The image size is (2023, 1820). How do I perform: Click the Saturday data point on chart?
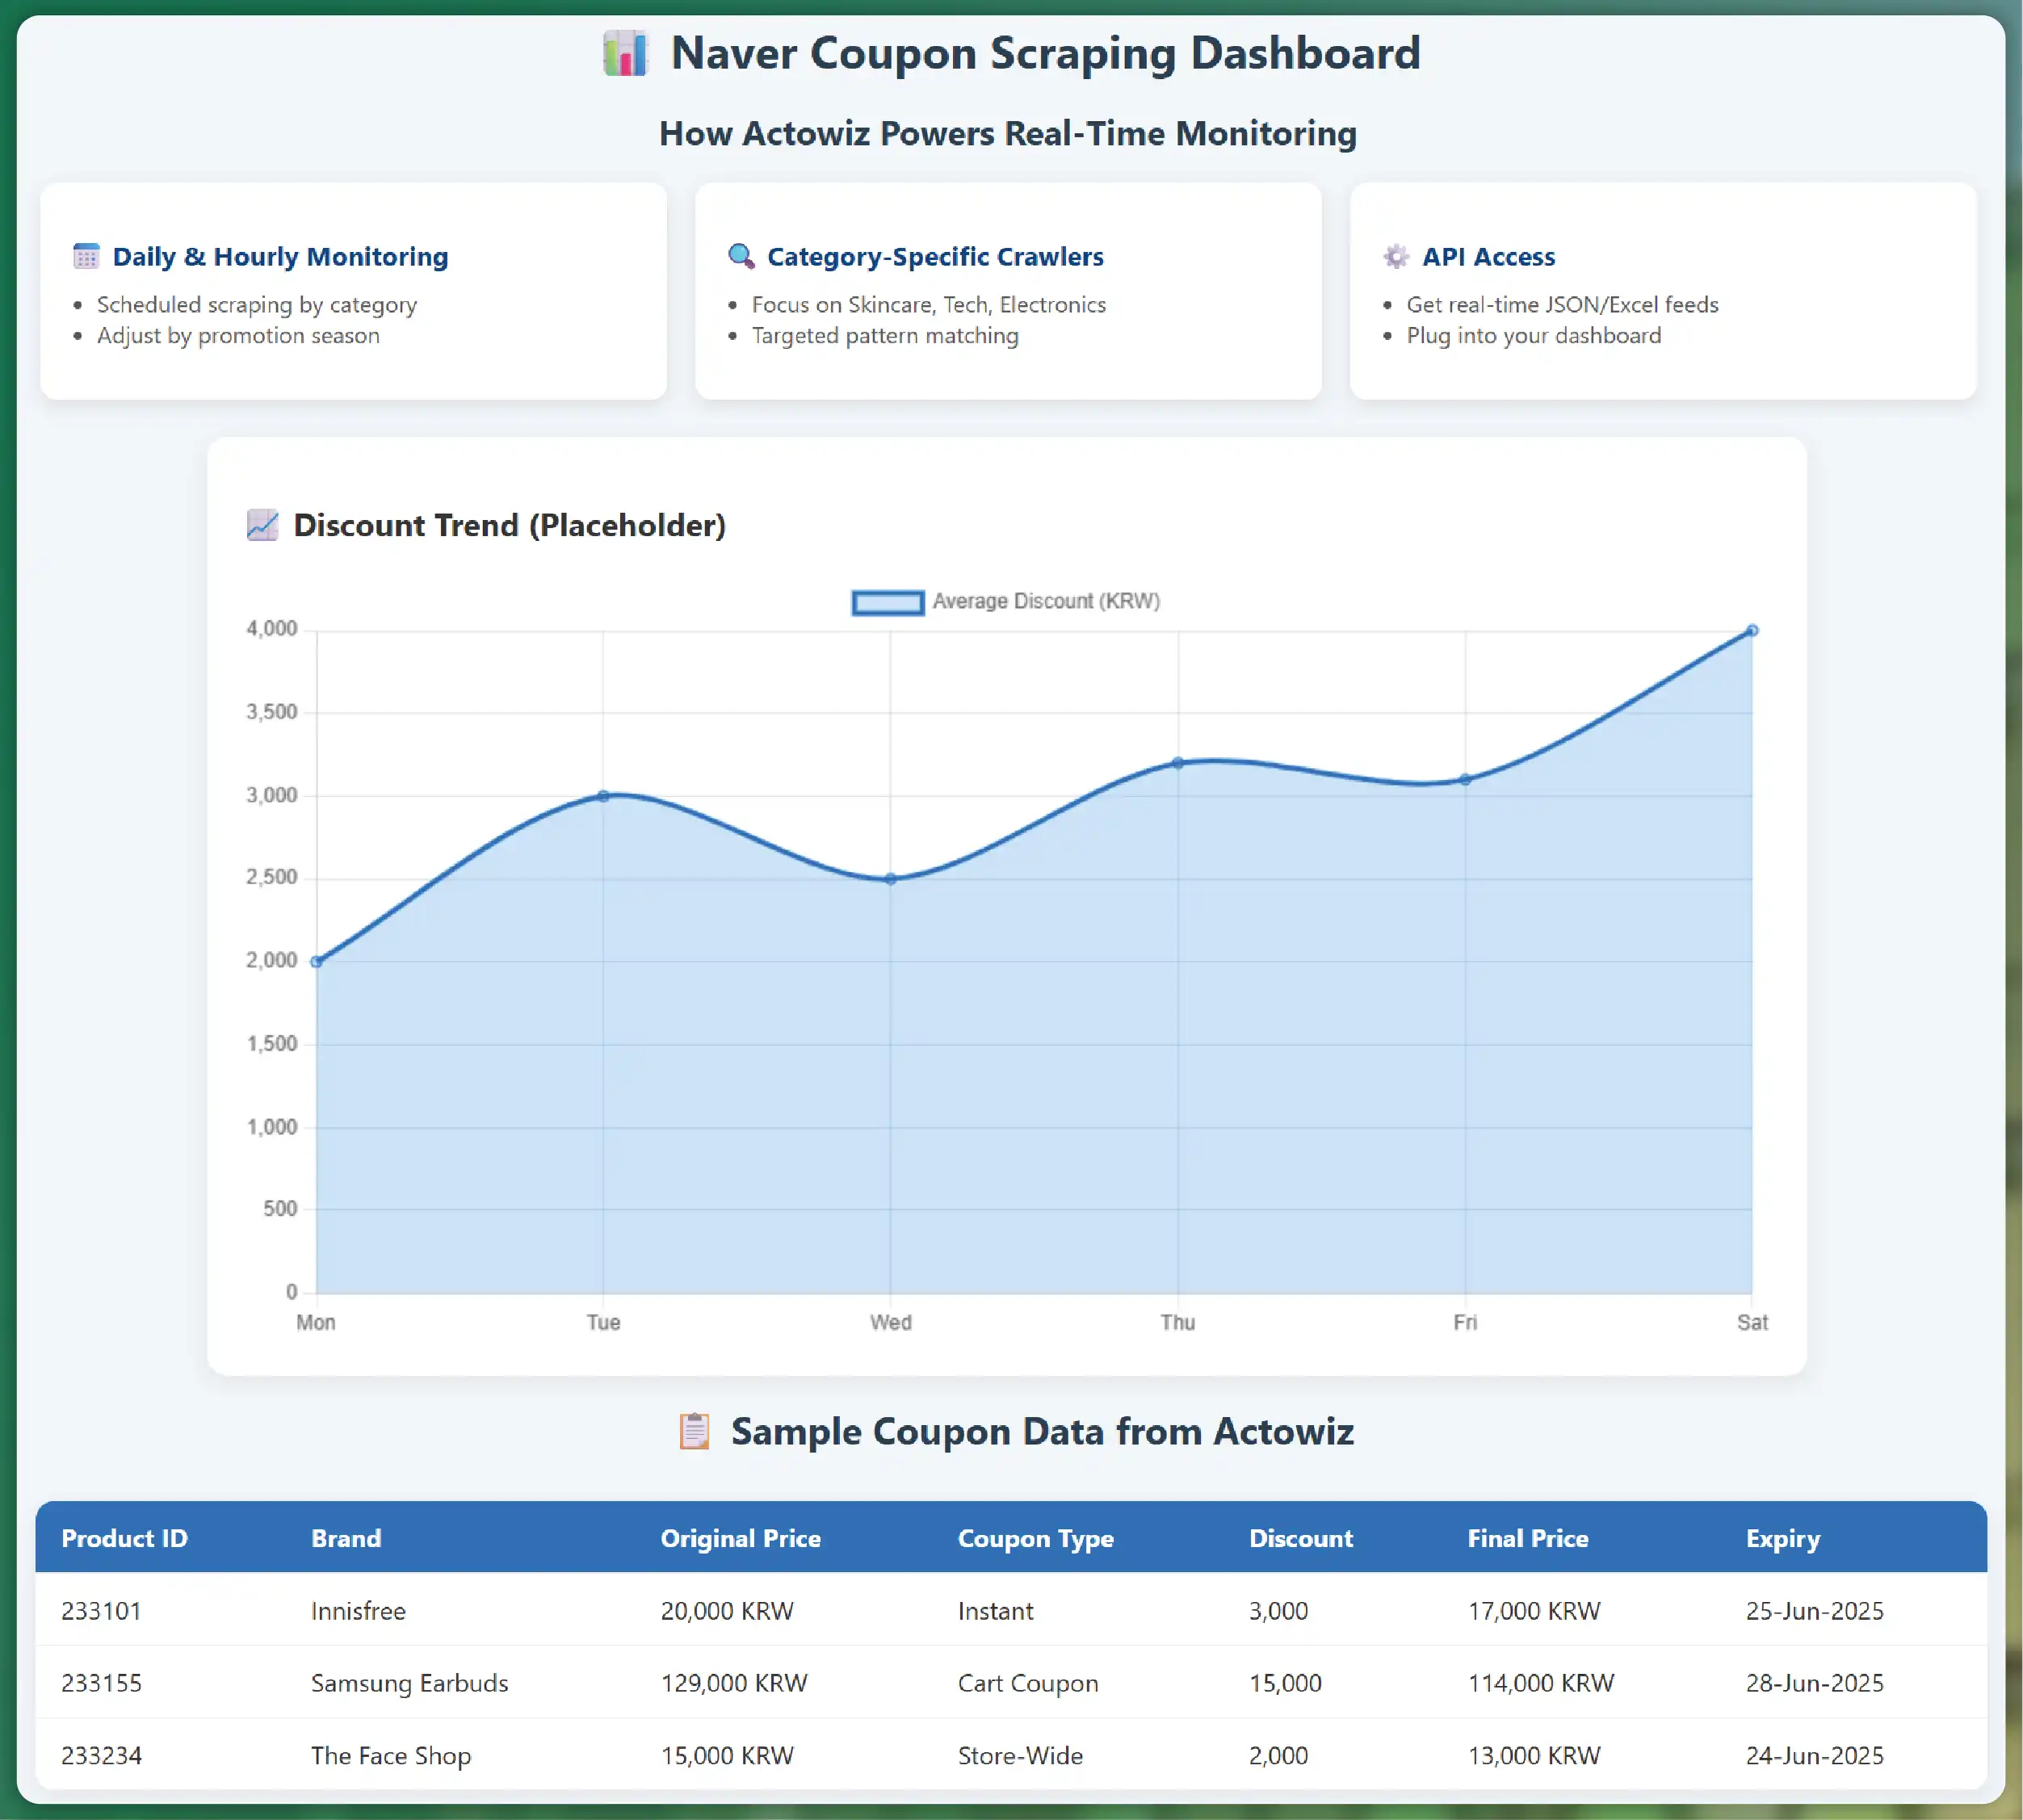(x=1752, y=631)
